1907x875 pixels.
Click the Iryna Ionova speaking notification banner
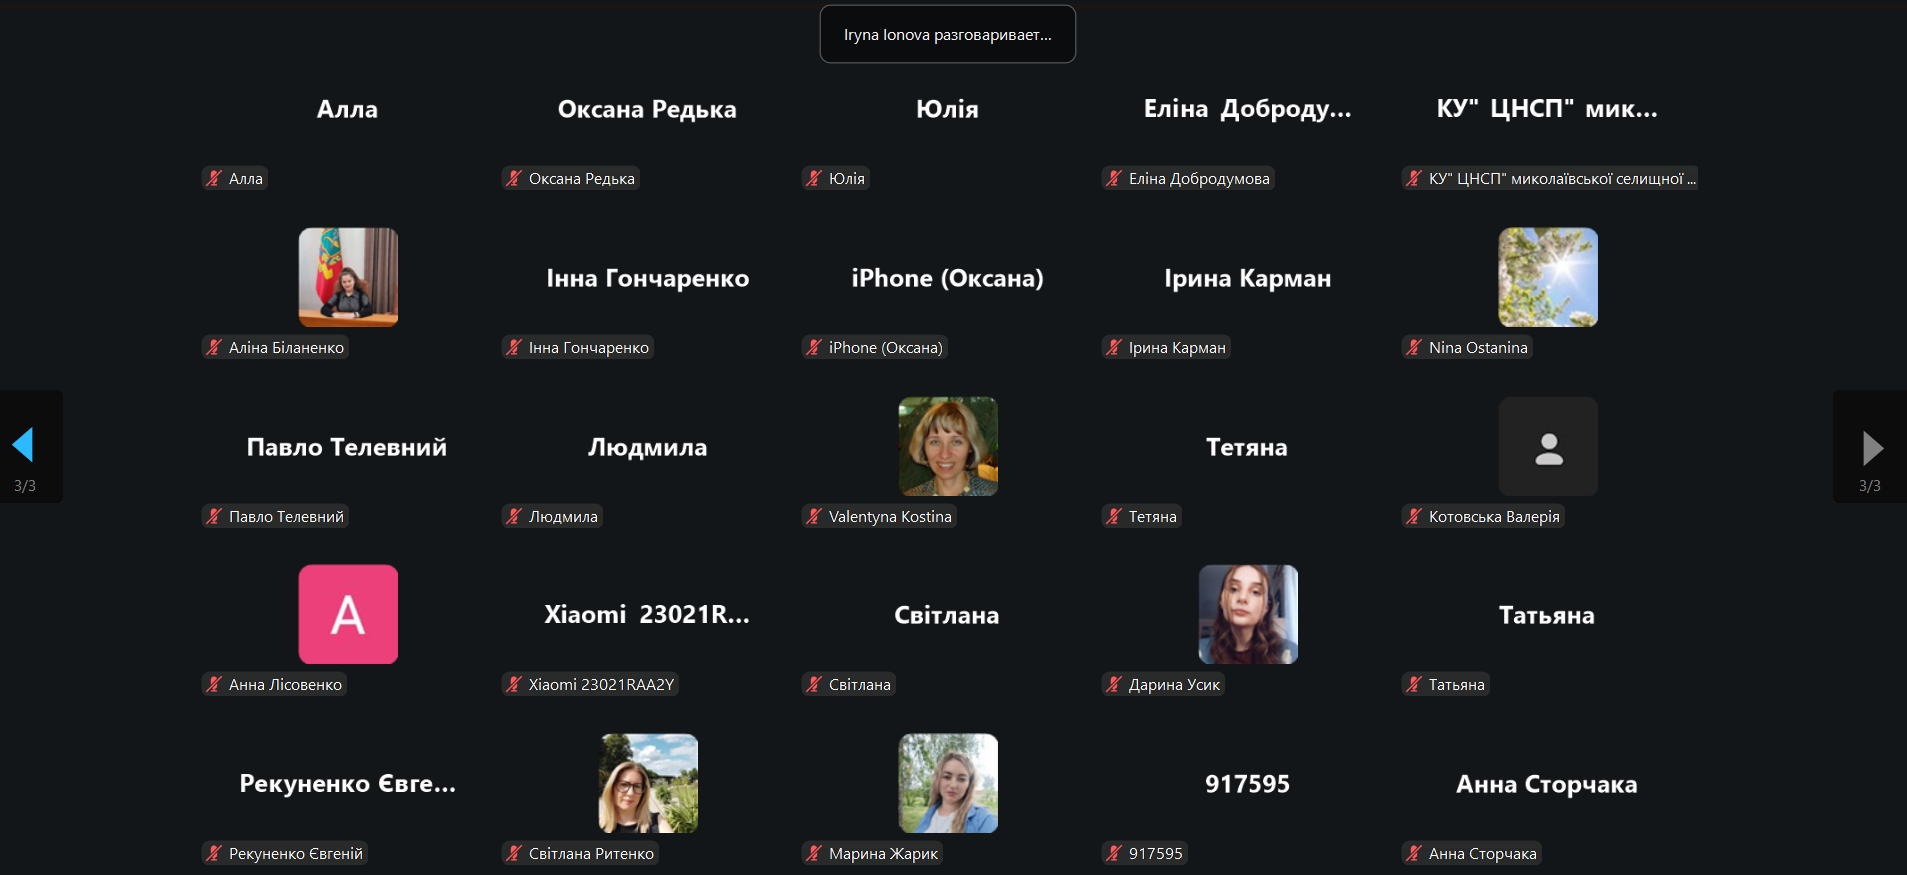(x=948, y=34)
